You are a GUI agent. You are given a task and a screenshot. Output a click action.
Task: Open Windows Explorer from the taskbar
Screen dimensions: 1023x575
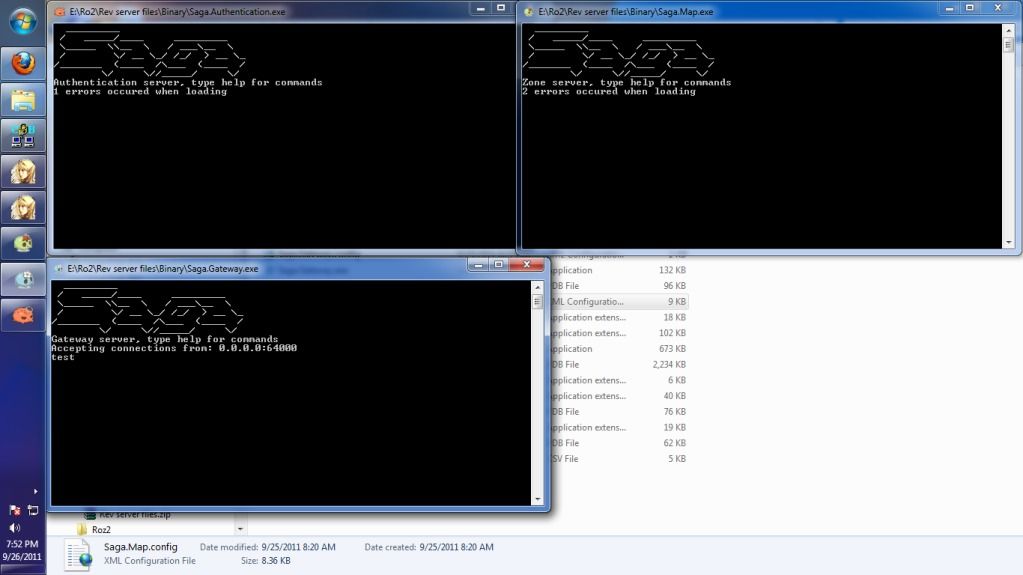click(x=22, y=99)
